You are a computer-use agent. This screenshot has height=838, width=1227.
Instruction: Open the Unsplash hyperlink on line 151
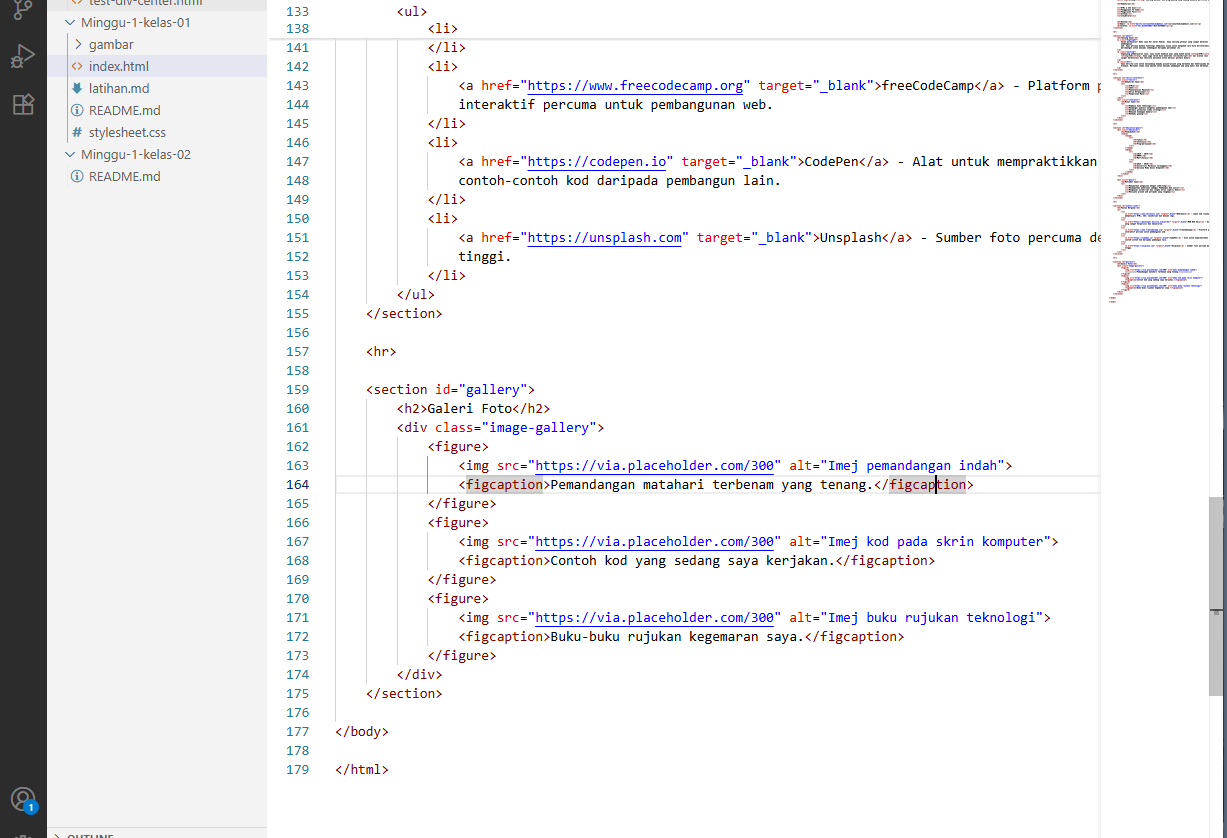coord(604,237)
